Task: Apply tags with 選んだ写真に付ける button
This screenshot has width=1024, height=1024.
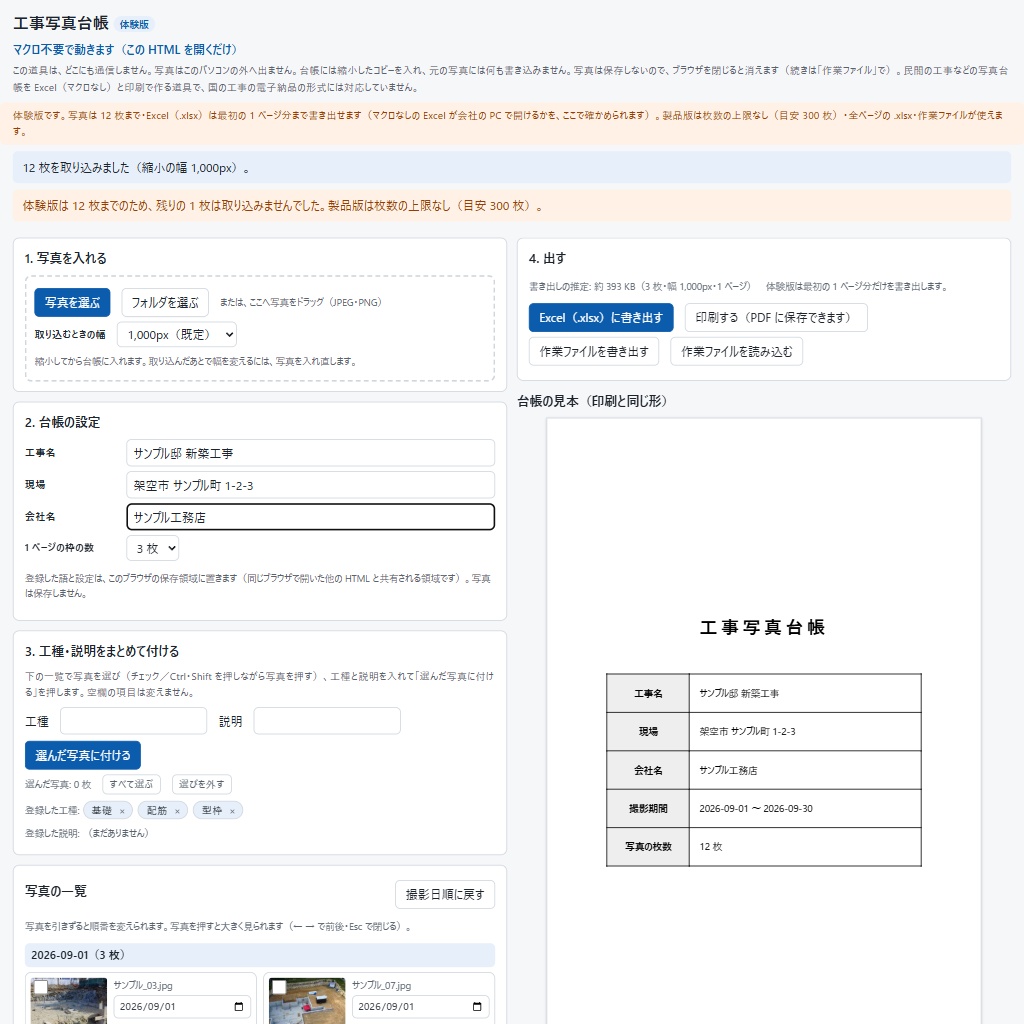Action: pos(83,755)
